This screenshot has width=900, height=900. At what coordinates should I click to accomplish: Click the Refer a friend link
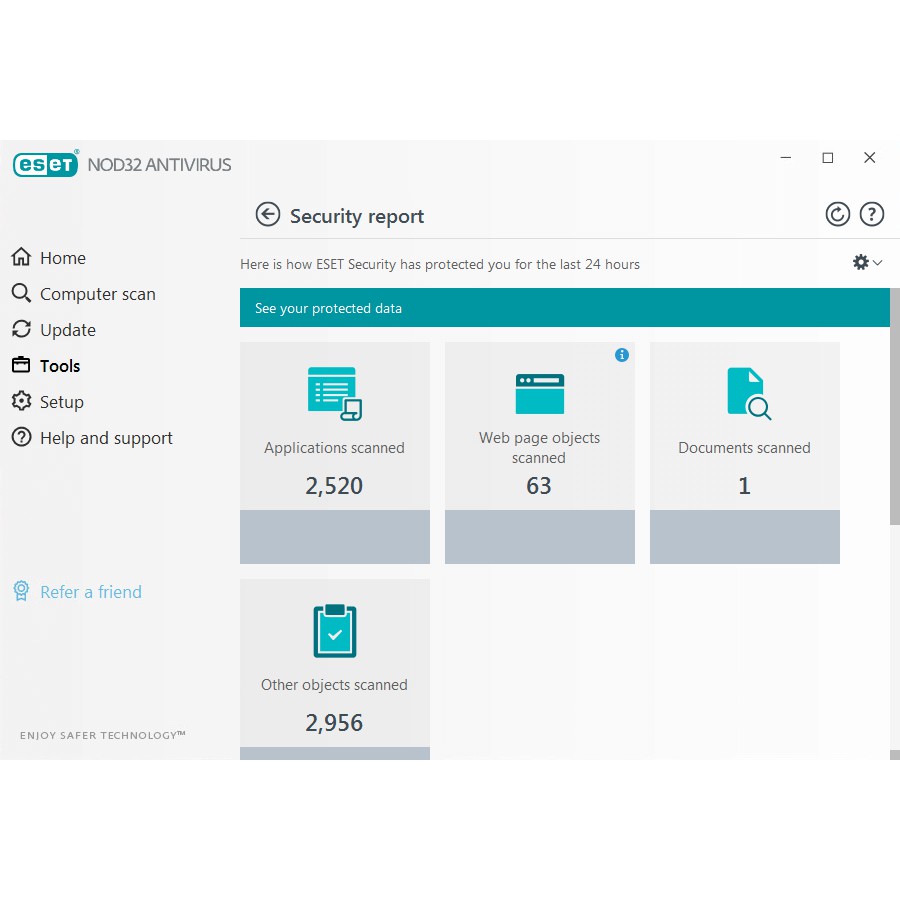click(x=90, y=592)
